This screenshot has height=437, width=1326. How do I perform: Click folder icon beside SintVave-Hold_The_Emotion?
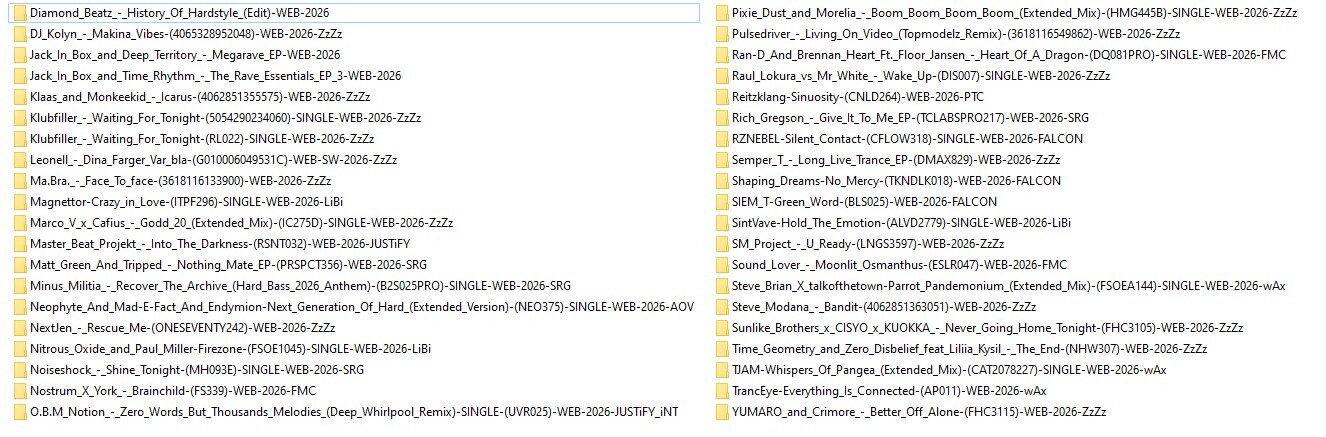(x=722, y=223)
